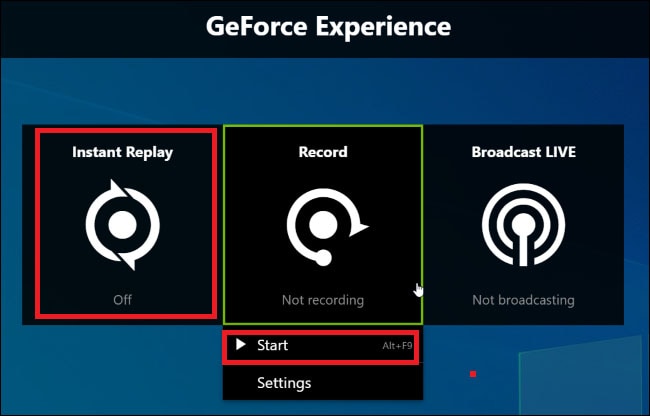Image resolution: width=650 pixels, height=416 pixels.
Task: Click the Record circular icon
Action: [x=327, y=227]
